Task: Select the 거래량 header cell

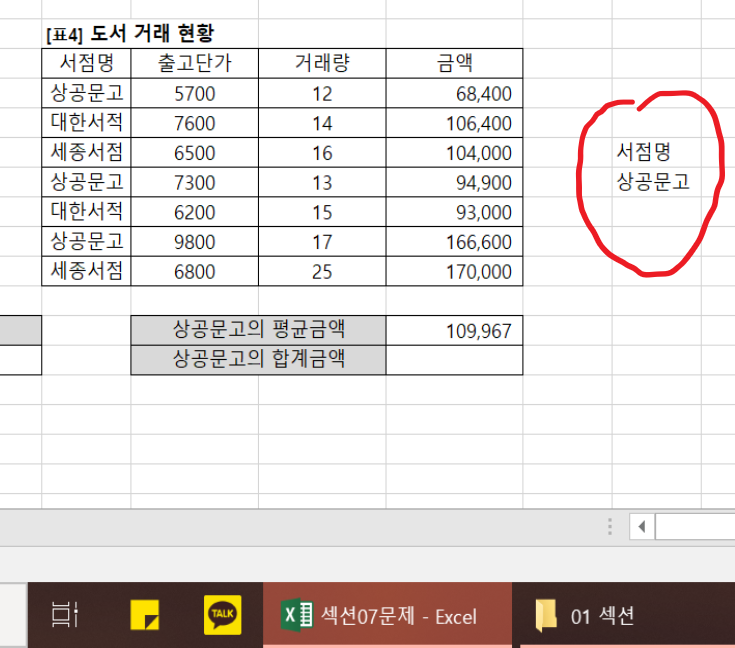Action: pos(322,63)
